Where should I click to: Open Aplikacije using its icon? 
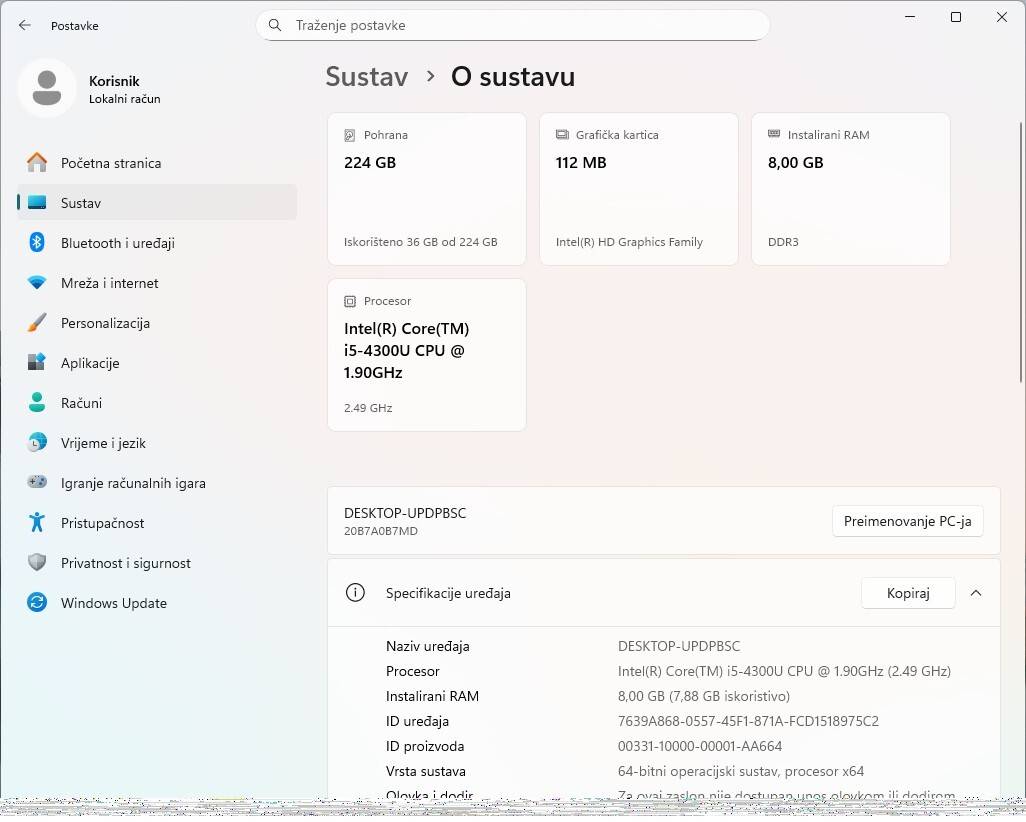(37, 363)
